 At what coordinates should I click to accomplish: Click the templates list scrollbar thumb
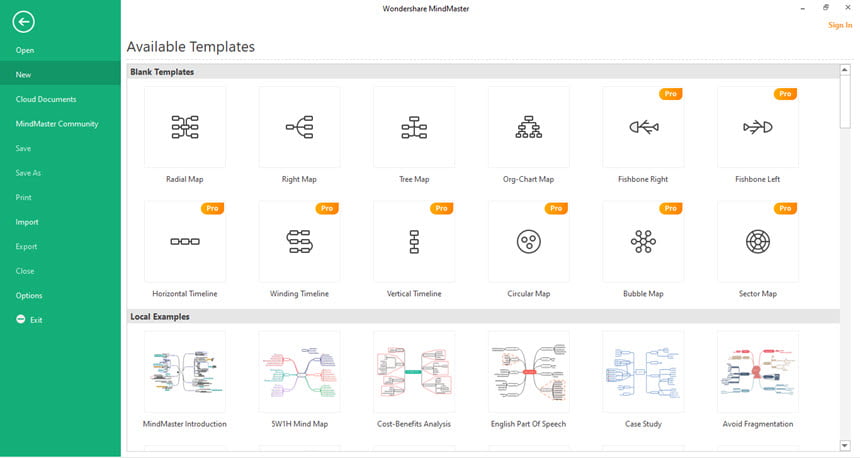pos(845,102)
